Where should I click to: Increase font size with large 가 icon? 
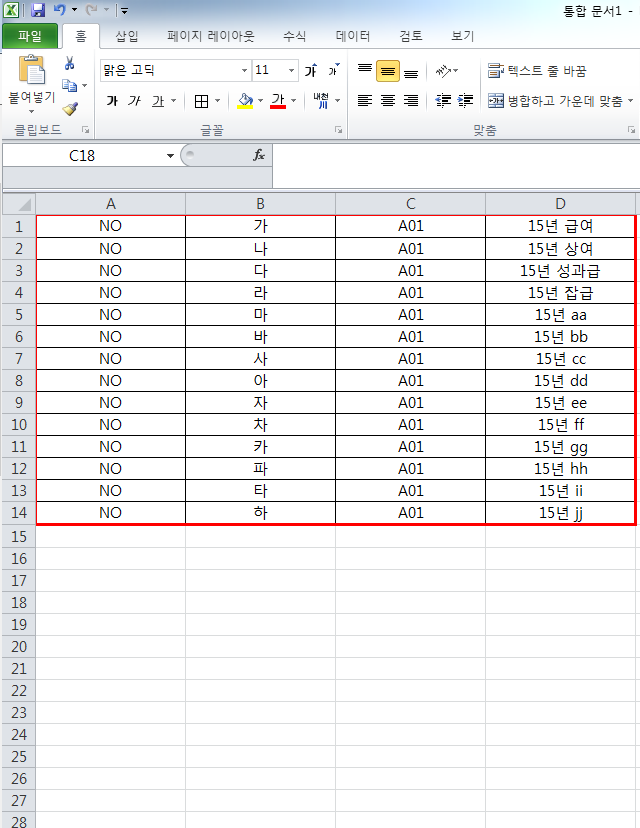click(311, 70)
